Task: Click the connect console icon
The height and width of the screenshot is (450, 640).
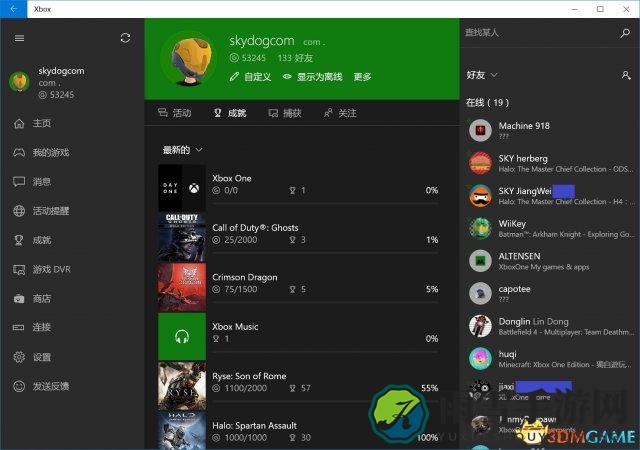Action: point(19,327)
